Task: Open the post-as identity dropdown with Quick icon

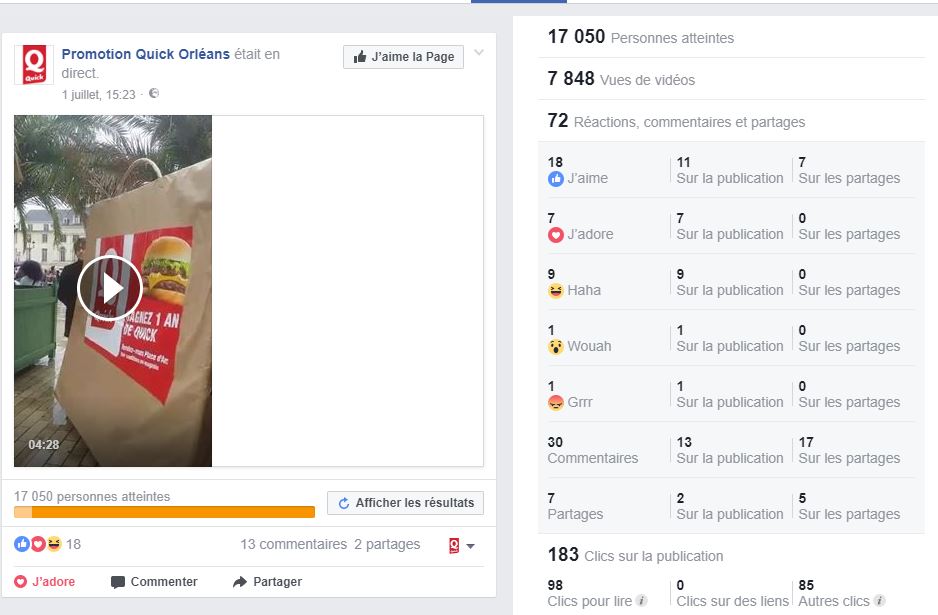Action: point(462,546)
